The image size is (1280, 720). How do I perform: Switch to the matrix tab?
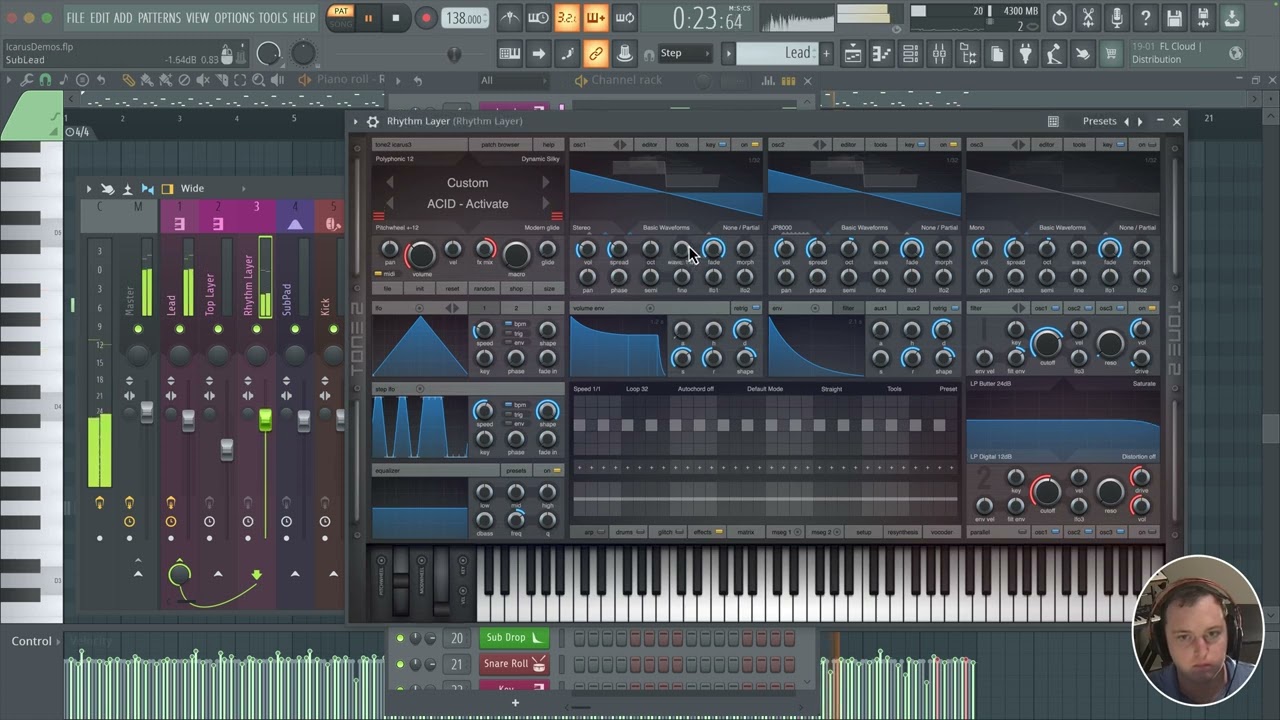click(746, 532)
